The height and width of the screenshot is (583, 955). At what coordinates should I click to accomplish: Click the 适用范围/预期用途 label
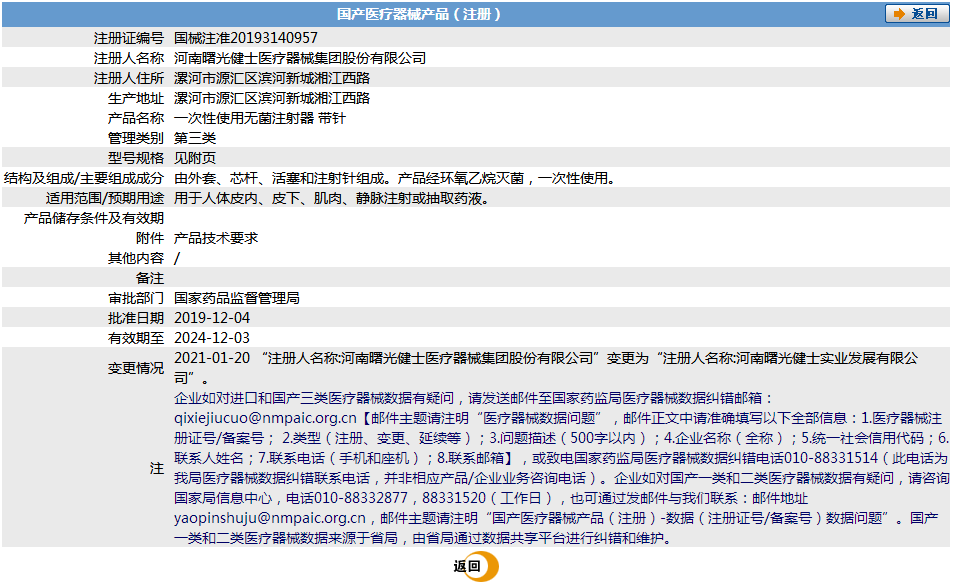click(105, 199)
